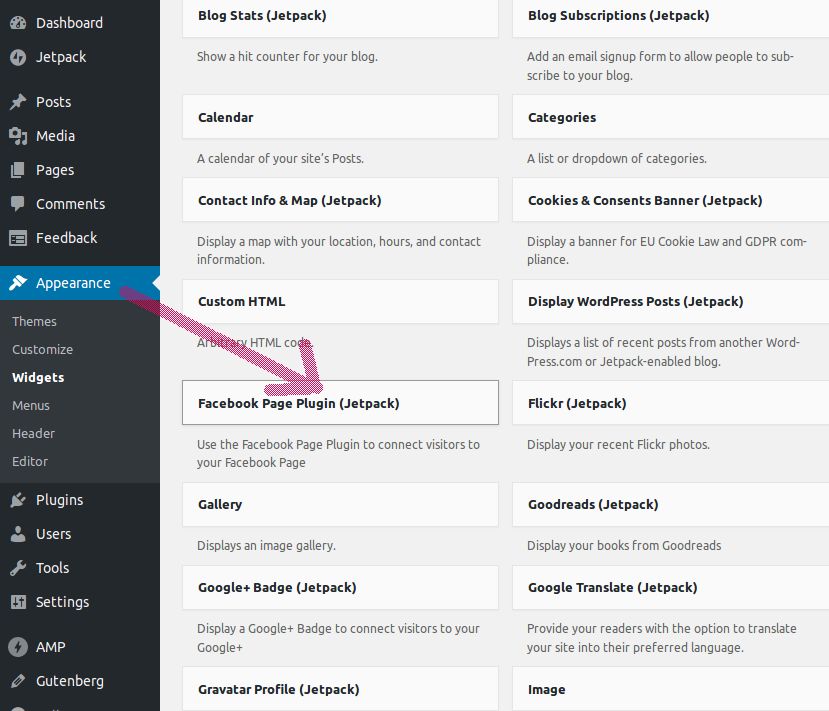Viewport: 829px width, 711px height.
Task: Click the Media icon in sidebar
Action: tap(18, 136)
